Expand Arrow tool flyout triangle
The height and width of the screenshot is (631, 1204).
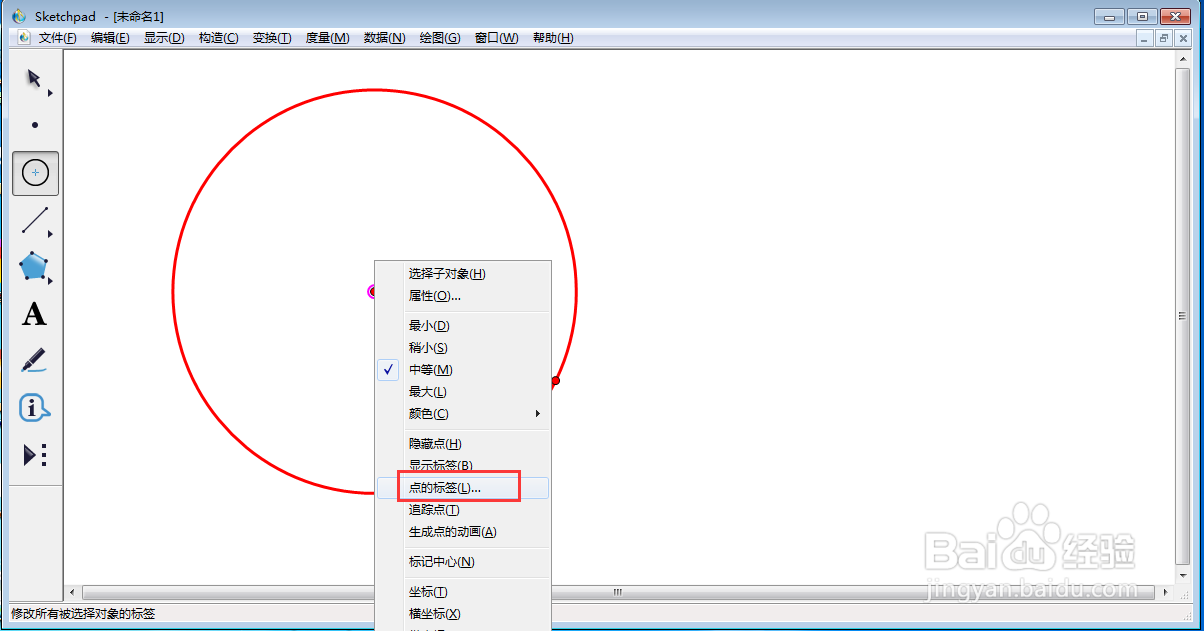50,93
